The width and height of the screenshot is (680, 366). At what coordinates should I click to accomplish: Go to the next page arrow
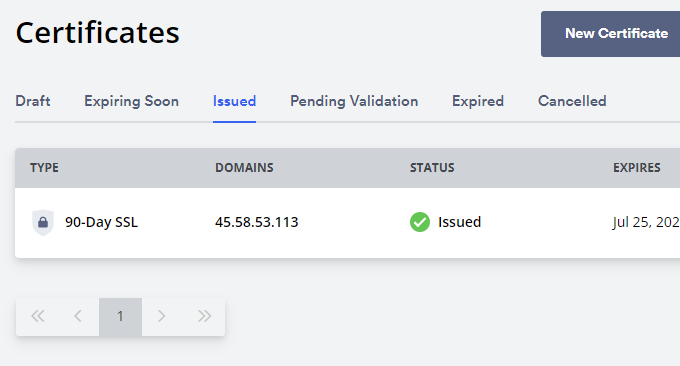(161, 316)
